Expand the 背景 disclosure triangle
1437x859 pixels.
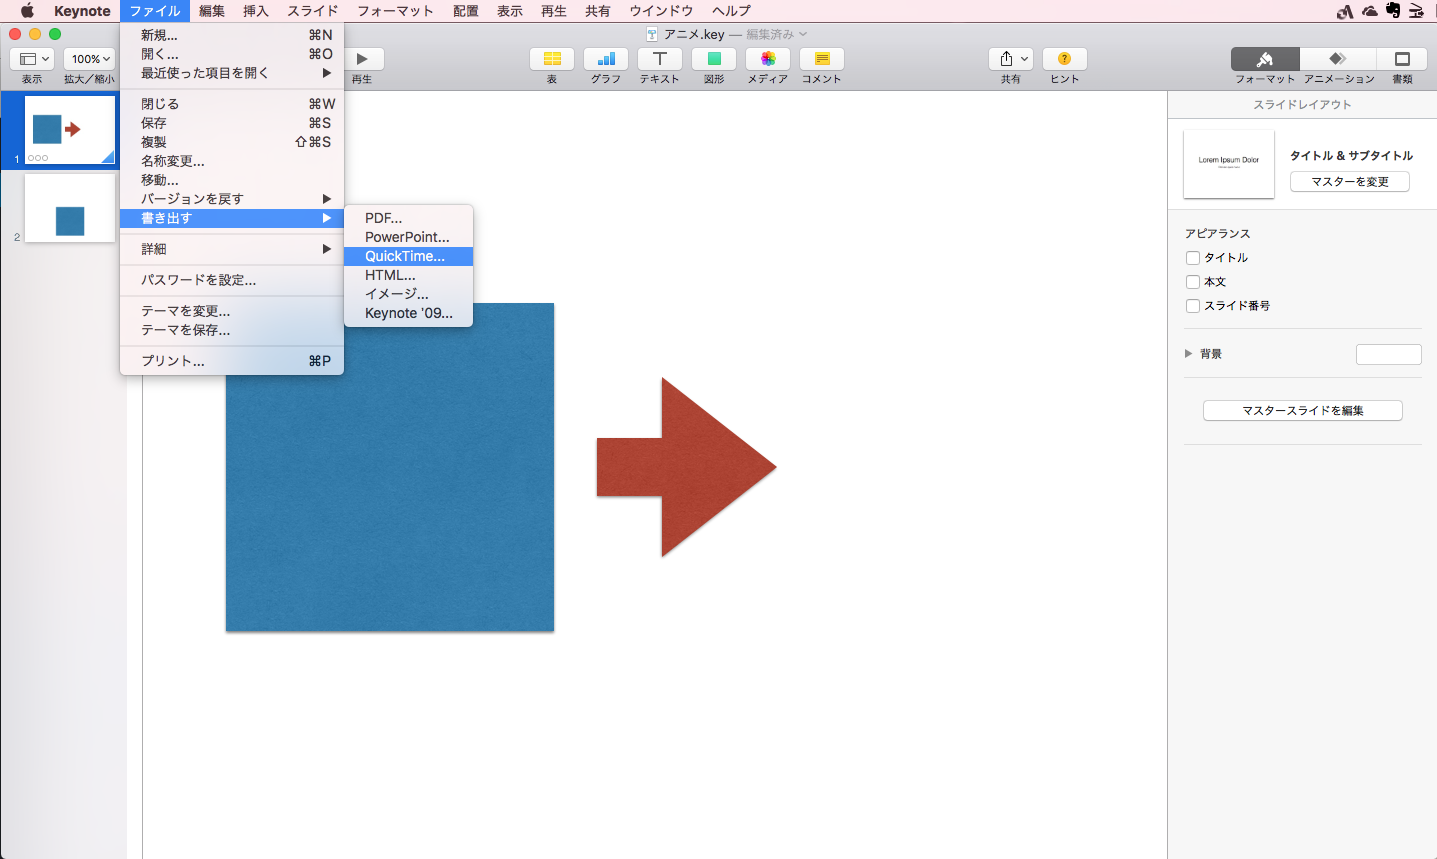point(1189,354)
